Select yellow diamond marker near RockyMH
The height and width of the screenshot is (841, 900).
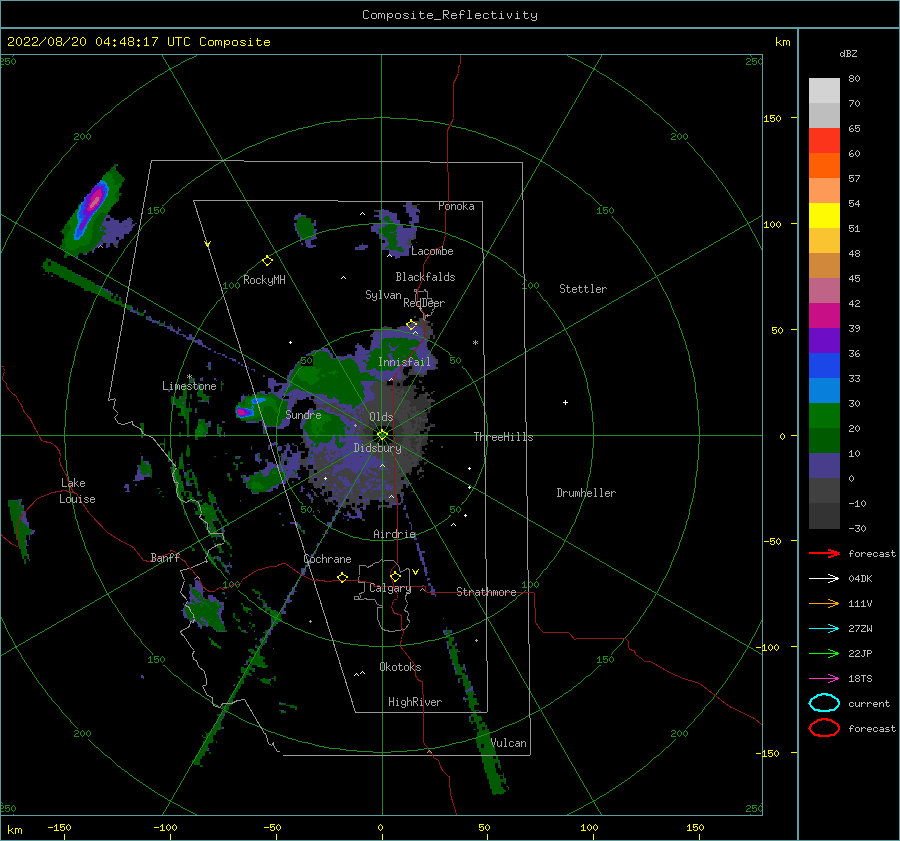point(267,261)
